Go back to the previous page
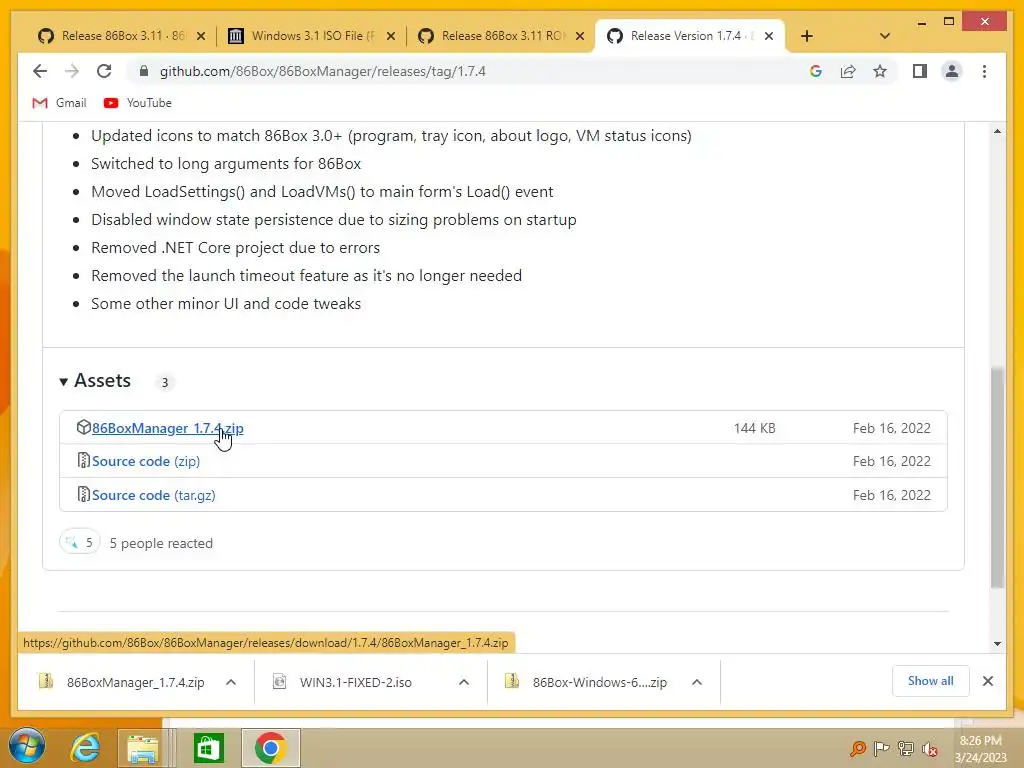1024x768 pixels. (40, 71)
